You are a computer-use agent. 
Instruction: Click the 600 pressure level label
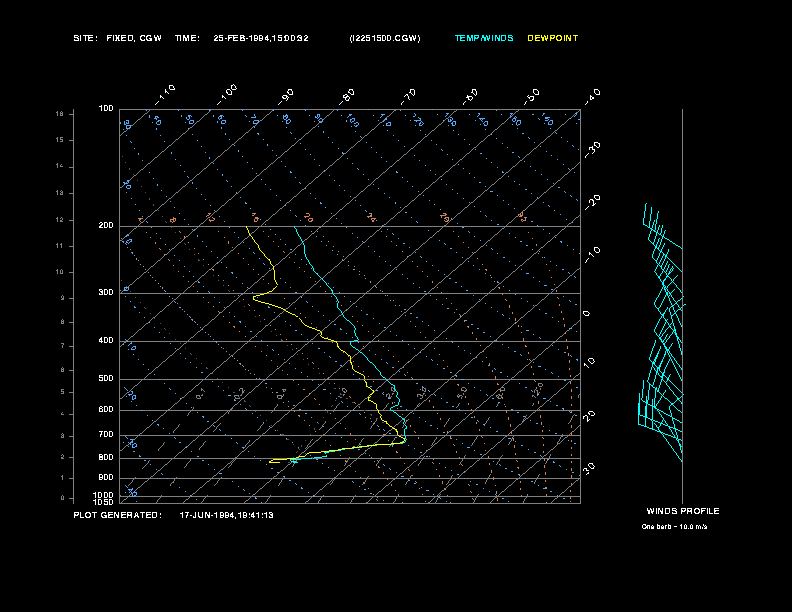106,410
